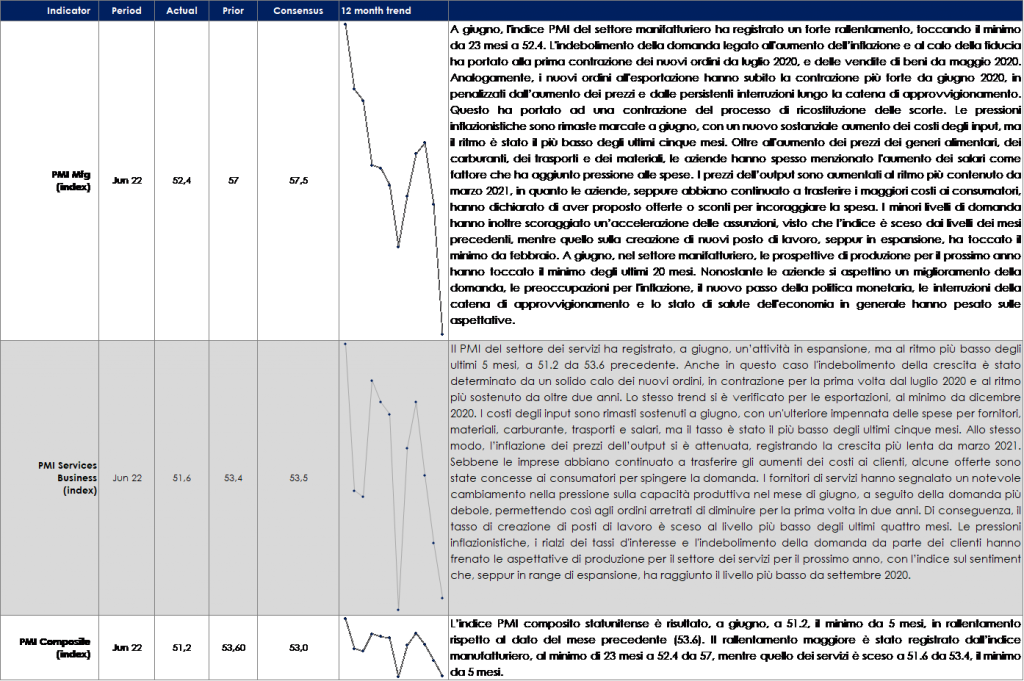Click the Actual column header

[180, 11]
